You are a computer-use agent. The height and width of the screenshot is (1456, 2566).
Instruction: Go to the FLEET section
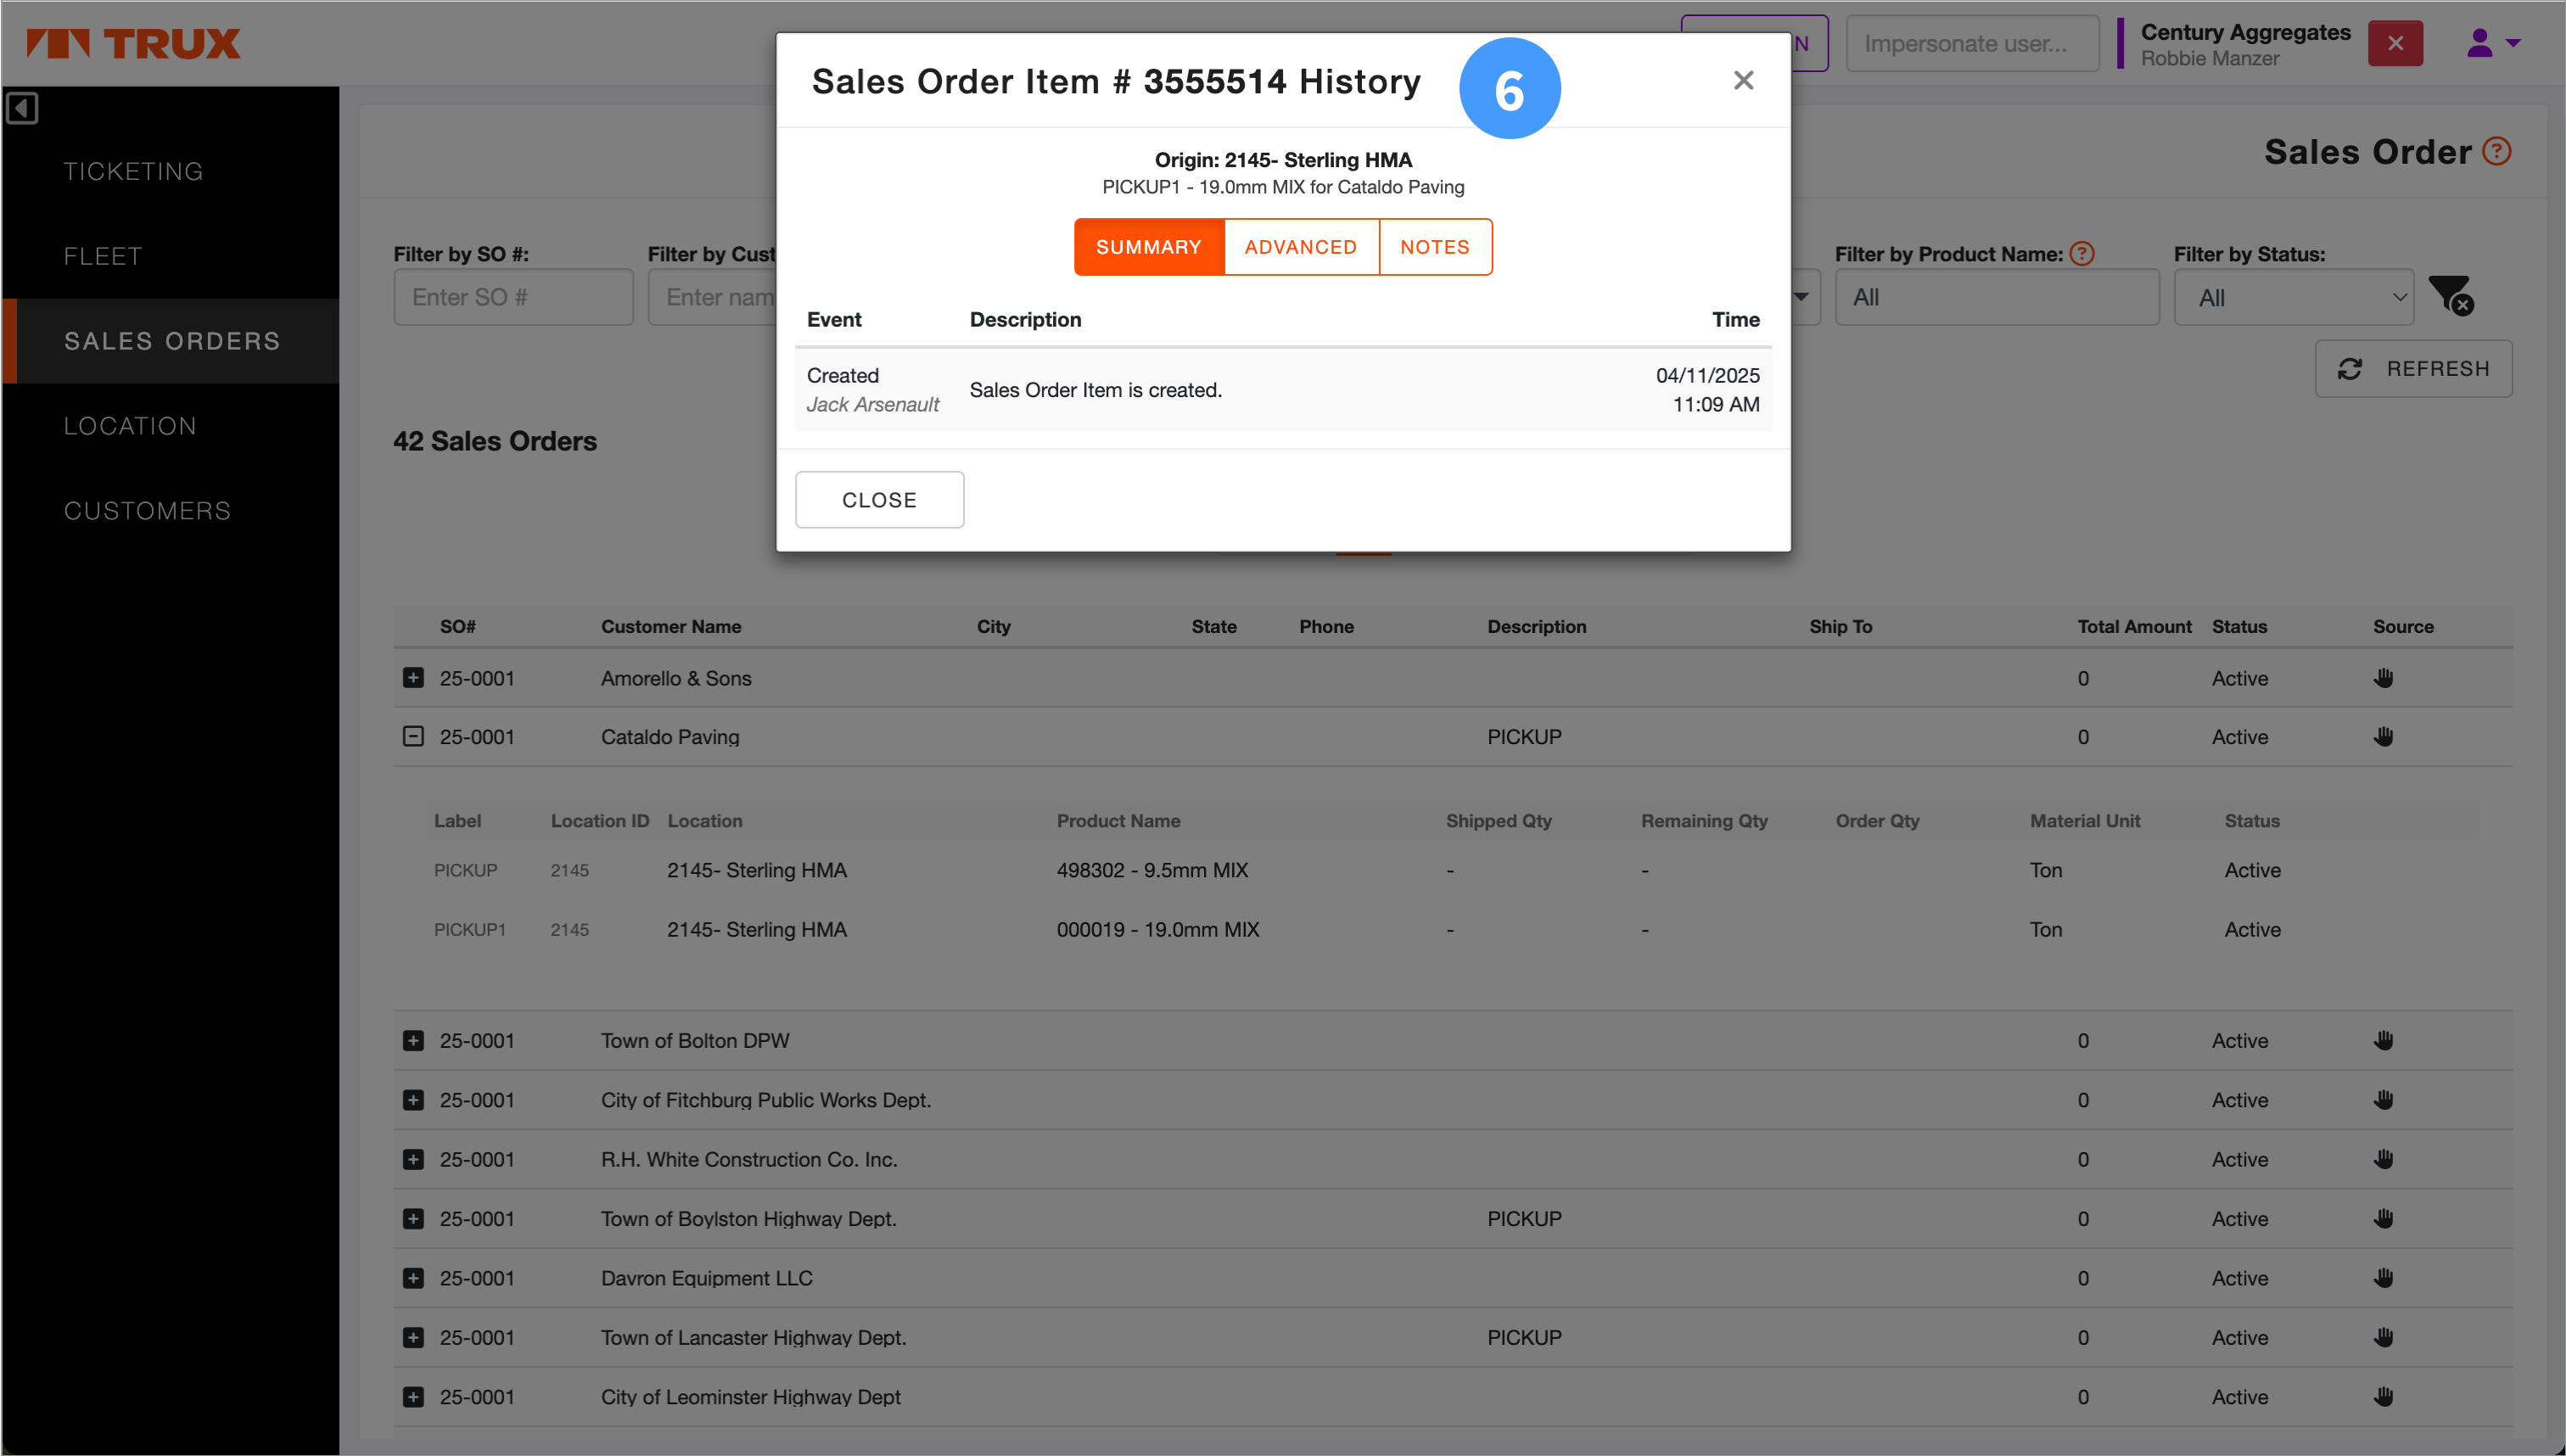[103, 256]
